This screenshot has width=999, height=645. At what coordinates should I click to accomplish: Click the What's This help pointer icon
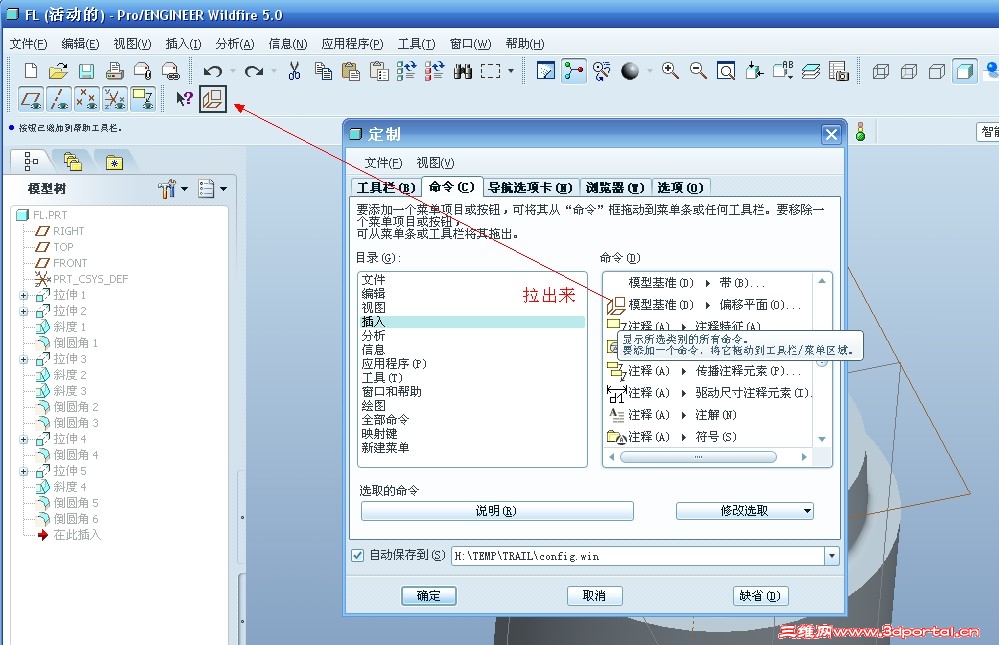(184, 99)
